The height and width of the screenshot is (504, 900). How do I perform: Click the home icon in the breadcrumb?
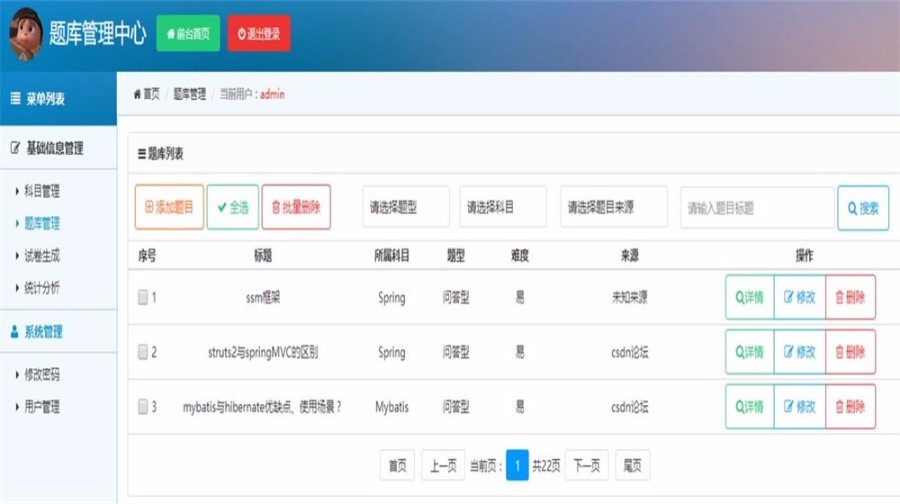[137, 94]
